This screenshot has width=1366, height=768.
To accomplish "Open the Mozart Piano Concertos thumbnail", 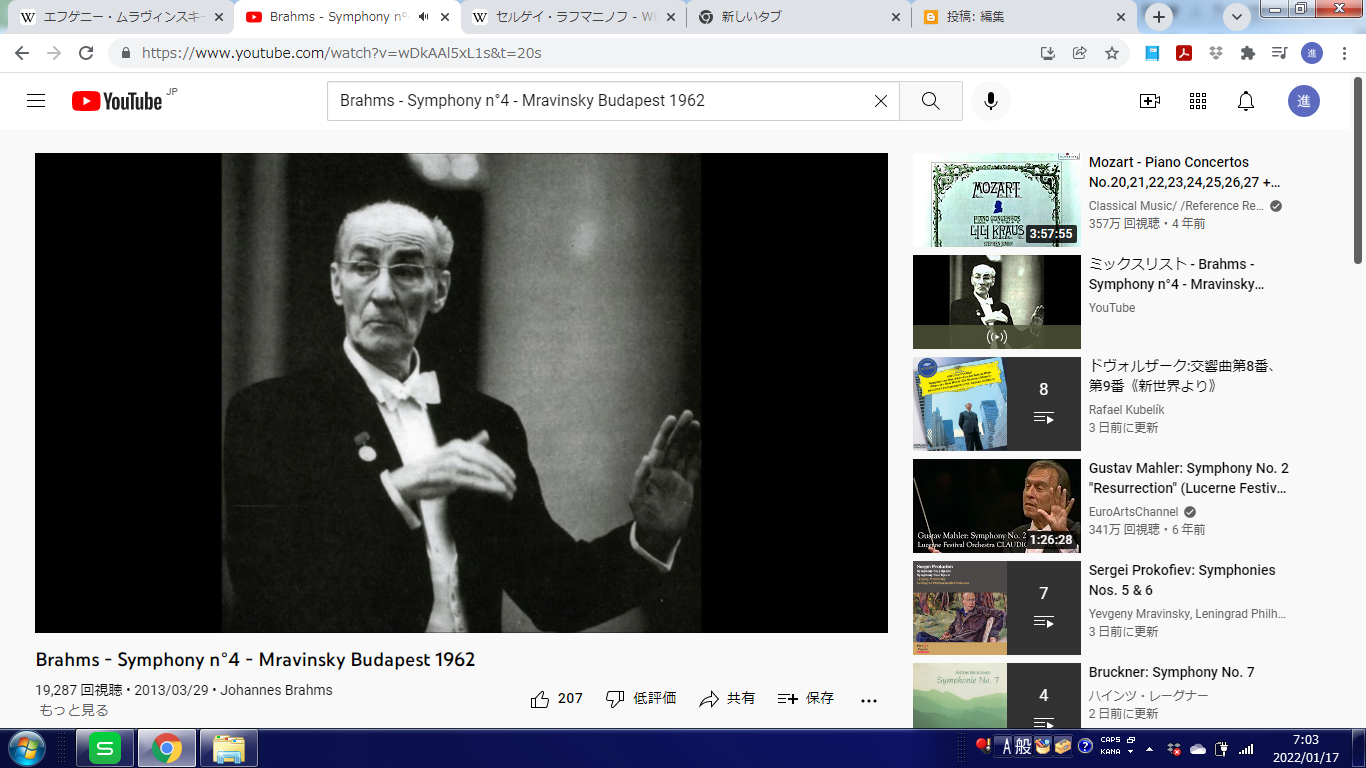I will coord(997,200).
